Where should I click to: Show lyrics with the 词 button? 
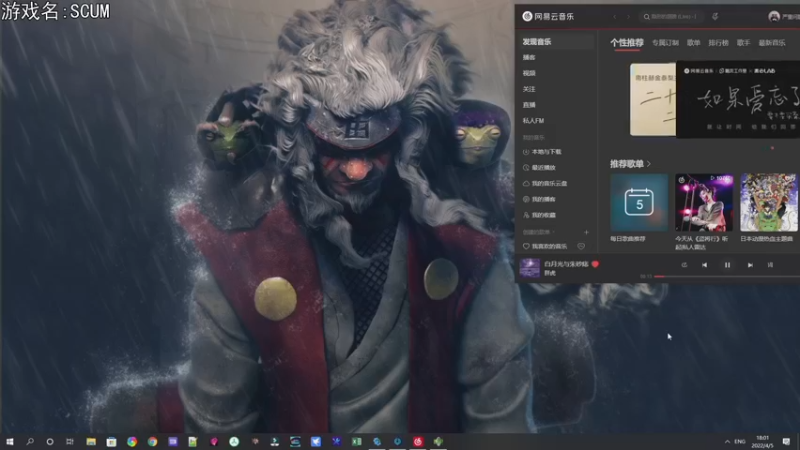pos(770,265)
